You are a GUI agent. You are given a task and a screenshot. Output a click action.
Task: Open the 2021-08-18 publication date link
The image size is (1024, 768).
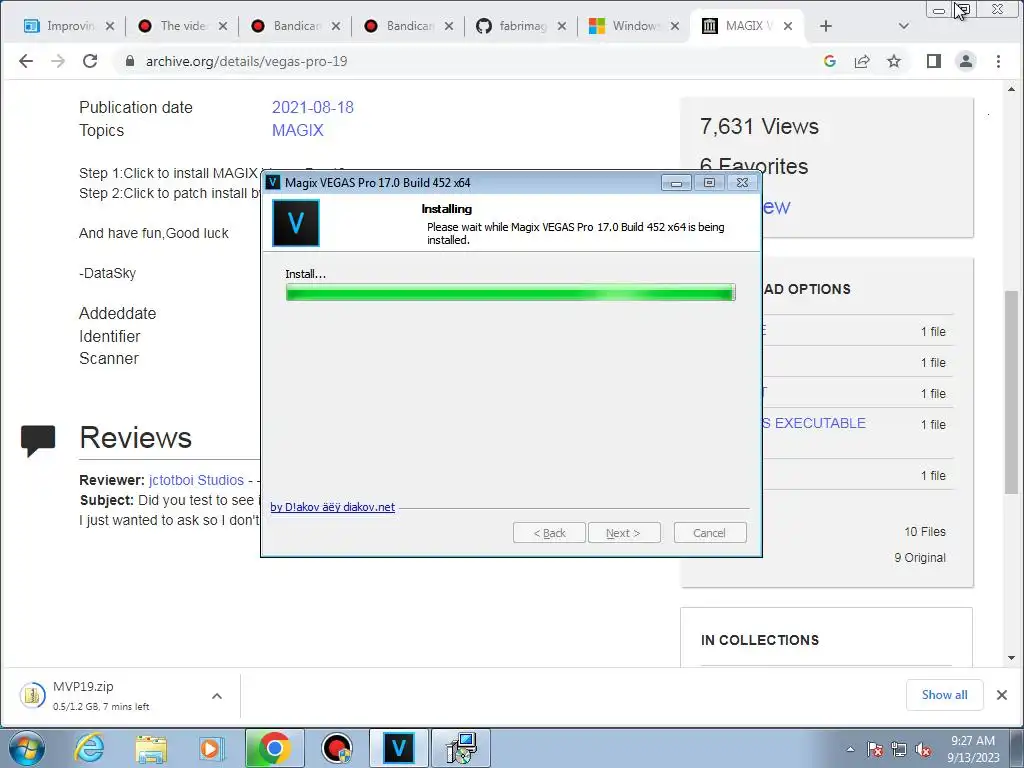[x=313, y=107]
